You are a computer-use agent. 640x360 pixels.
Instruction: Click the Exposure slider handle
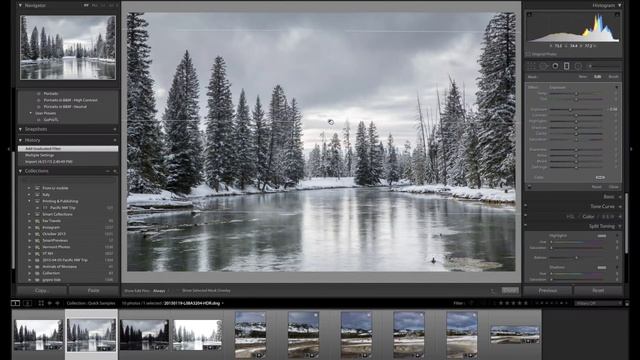coord(571,109)
